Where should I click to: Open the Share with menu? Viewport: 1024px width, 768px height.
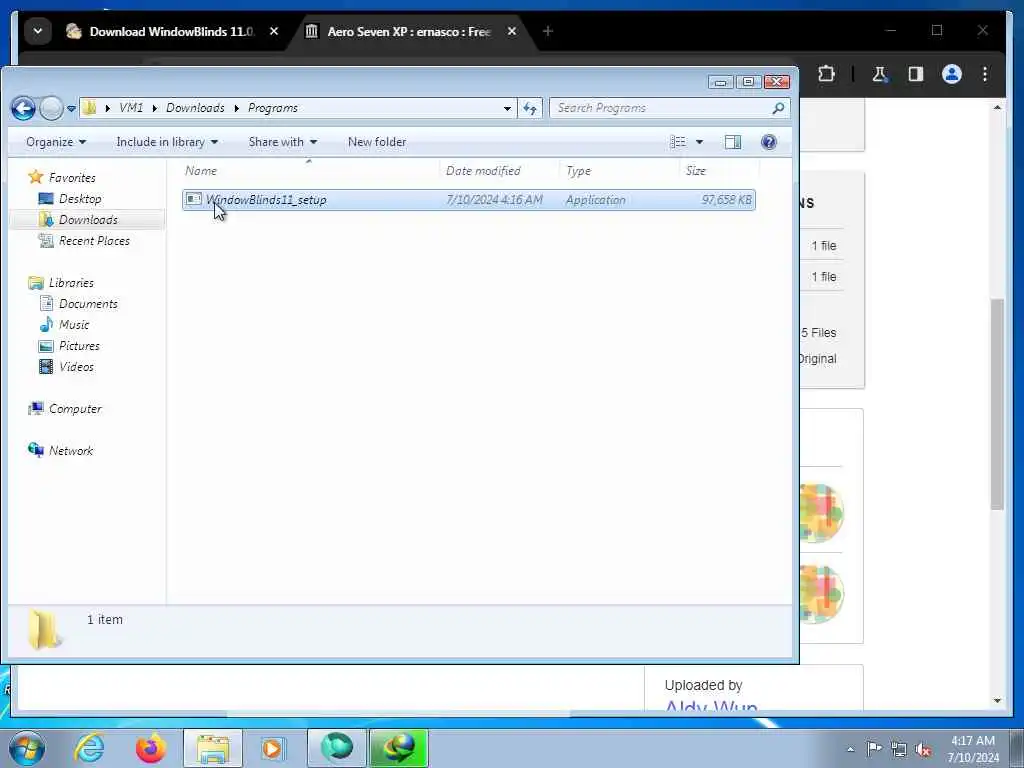tap(282, 142)
